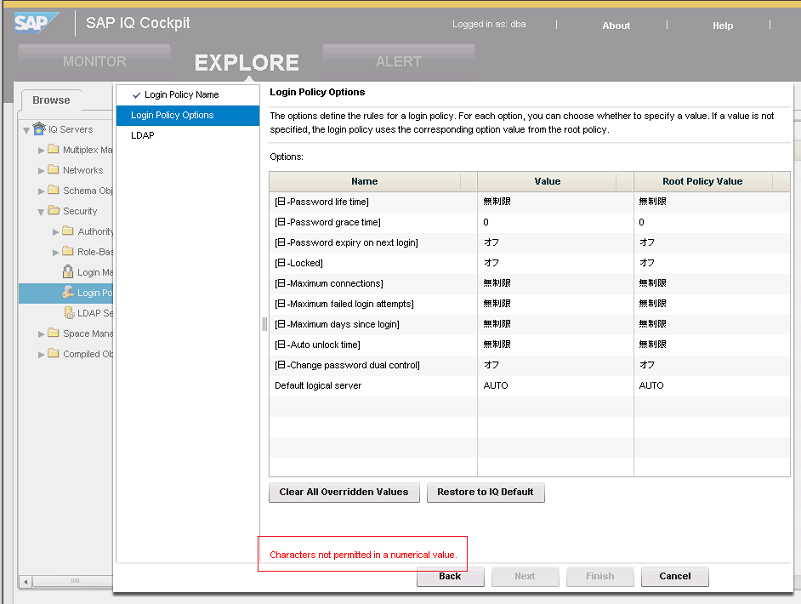Open the Browse tab
This screenshot has width=801, height=604.
[51, 100]
